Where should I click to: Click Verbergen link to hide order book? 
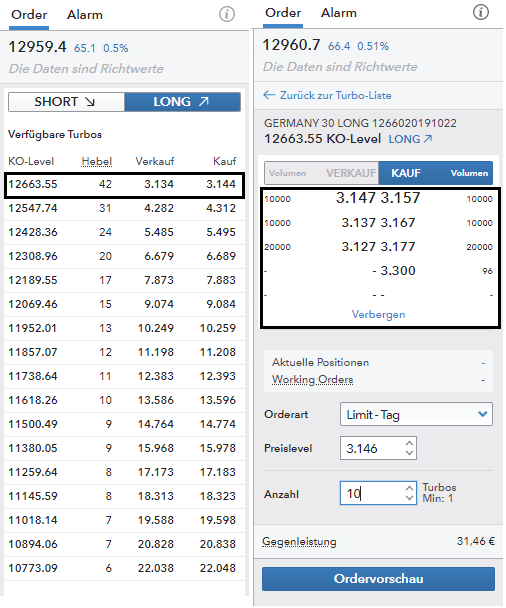378,314
